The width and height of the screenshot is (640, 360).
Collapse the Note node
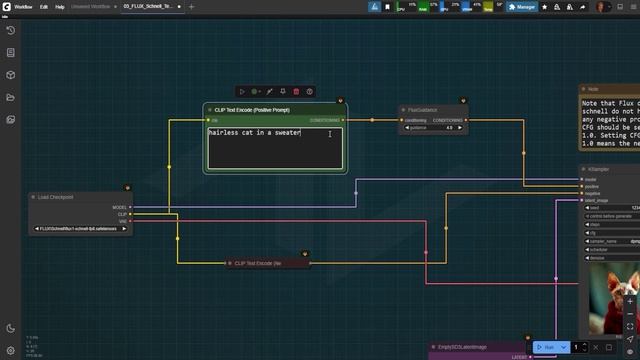(x=583, y=89)
